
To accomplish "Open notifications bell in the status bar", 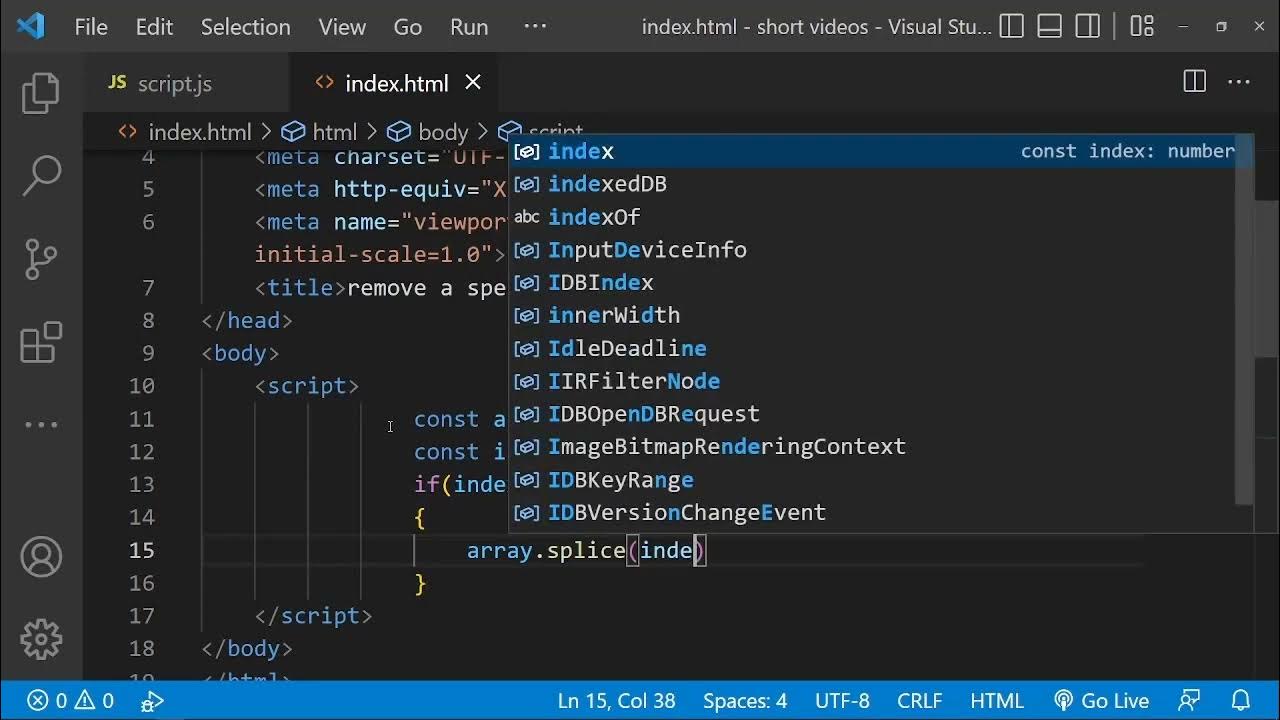I will [x=1240, y=701].
